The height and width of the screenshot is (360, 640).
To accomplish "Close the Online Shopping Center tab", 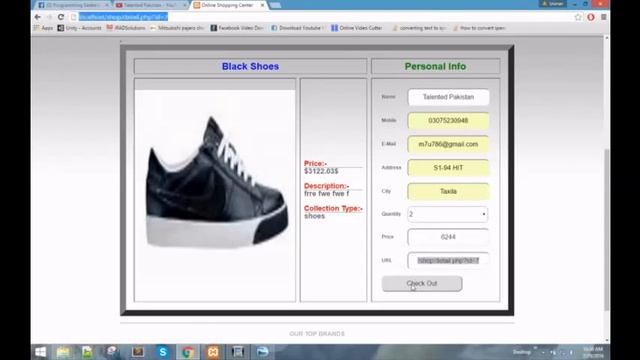I will click(262, 5).
